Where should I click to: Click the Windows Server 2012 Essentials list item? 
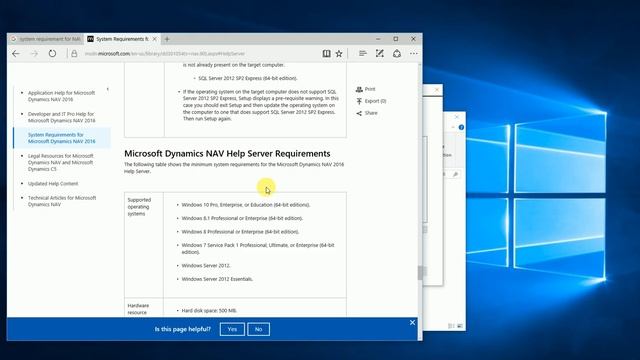point(217,279)
